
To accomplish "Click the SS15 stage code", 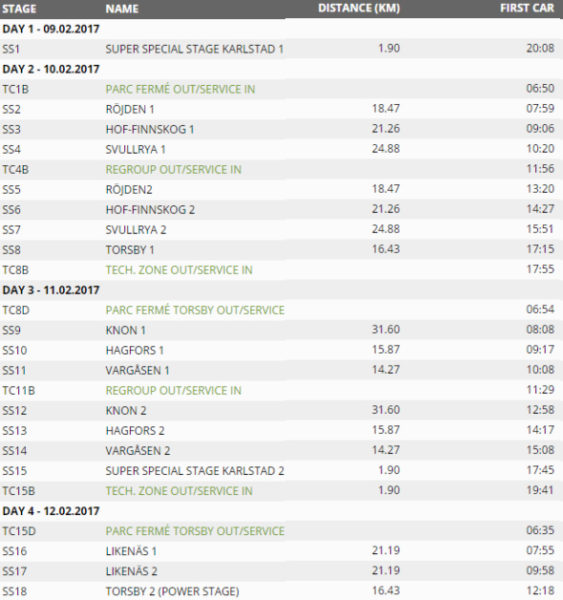I will click(x=15, y=471).
